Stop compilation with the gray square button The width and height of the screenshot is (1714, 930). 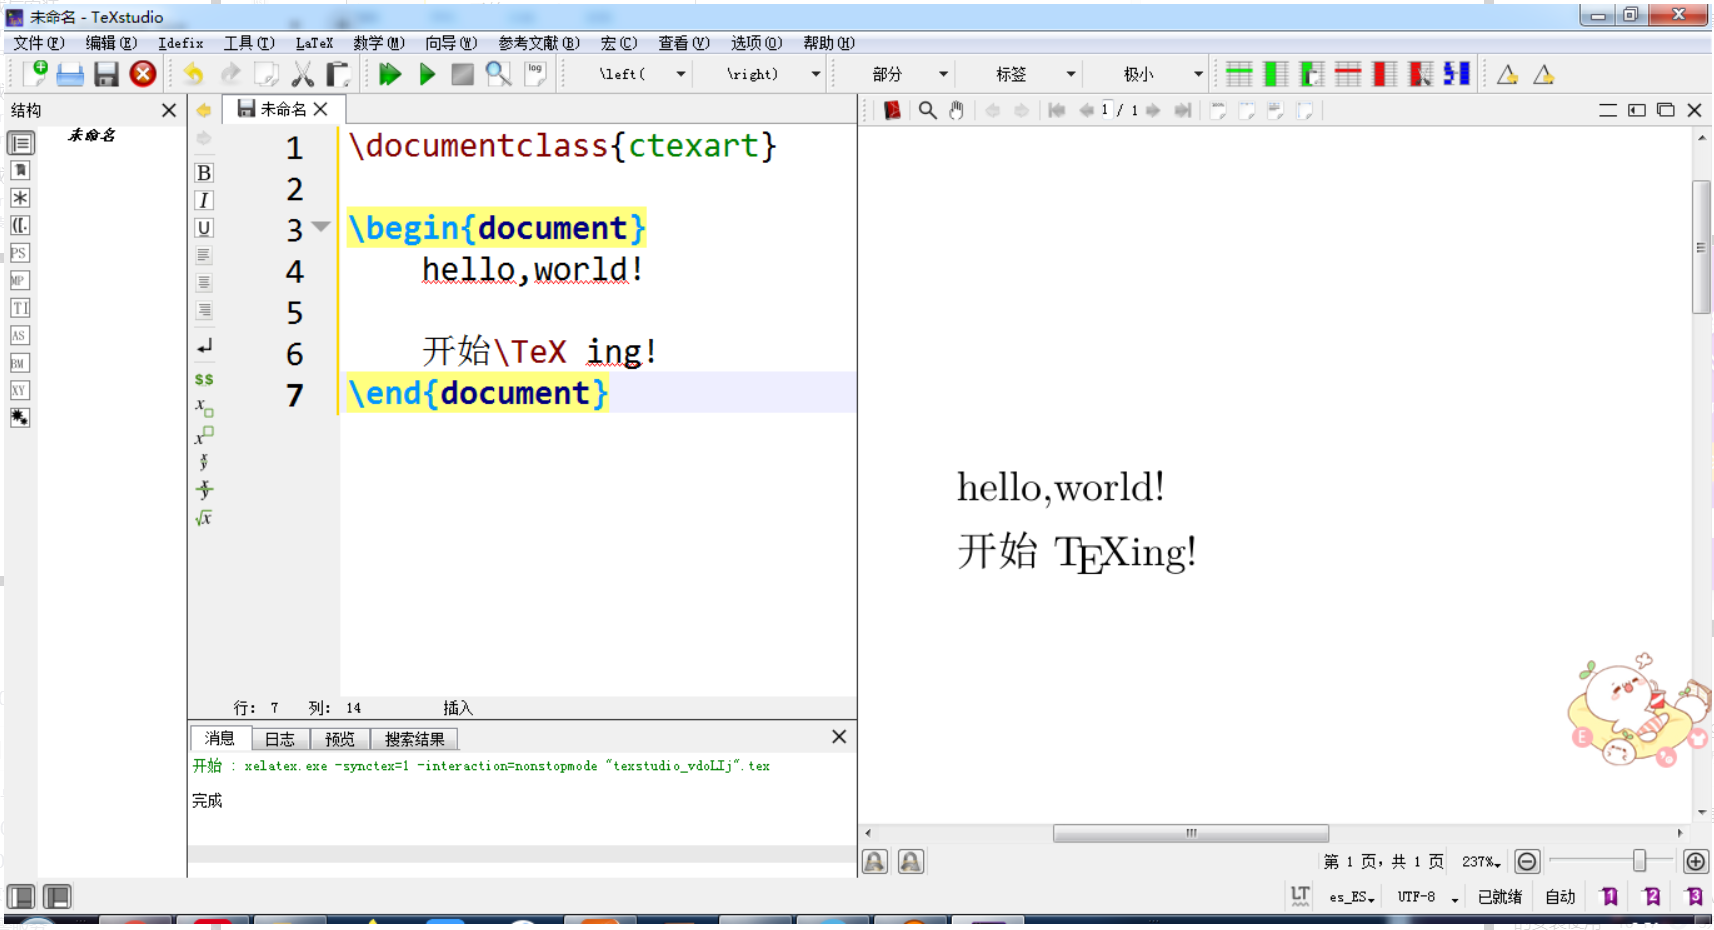(x=462, y=74)
